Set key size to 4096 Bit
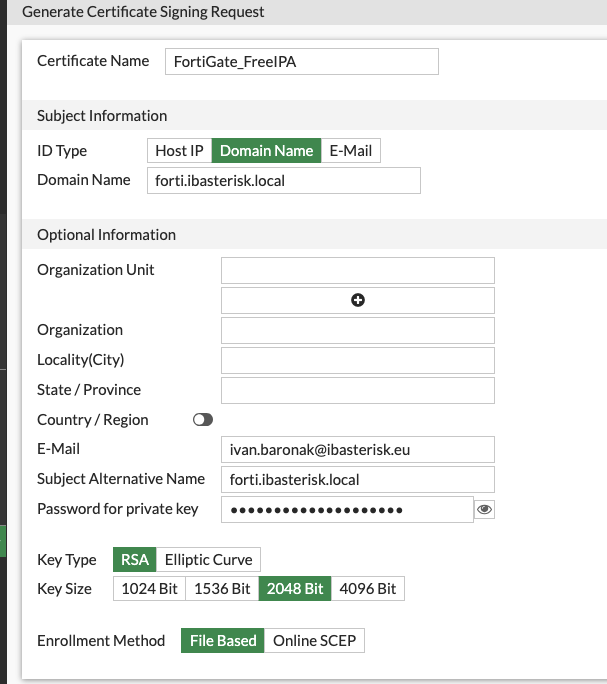The width and height of the screenshot is (607, 684). click(367, 588)
